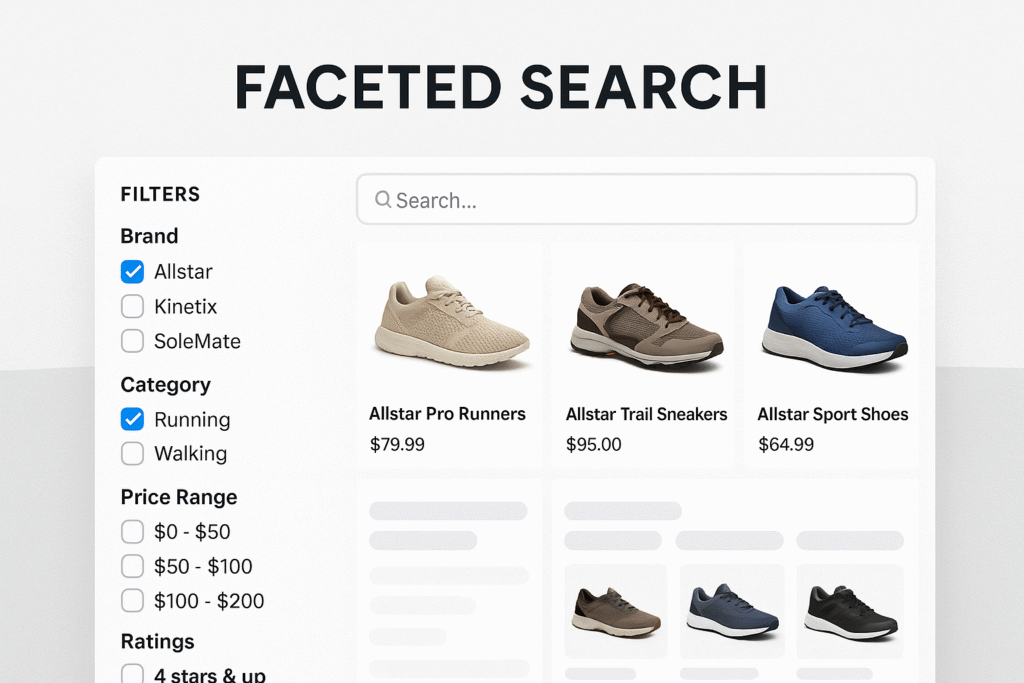Check the $100 - $200 price range
The image size is (1024, 683).
click(132, 601)
